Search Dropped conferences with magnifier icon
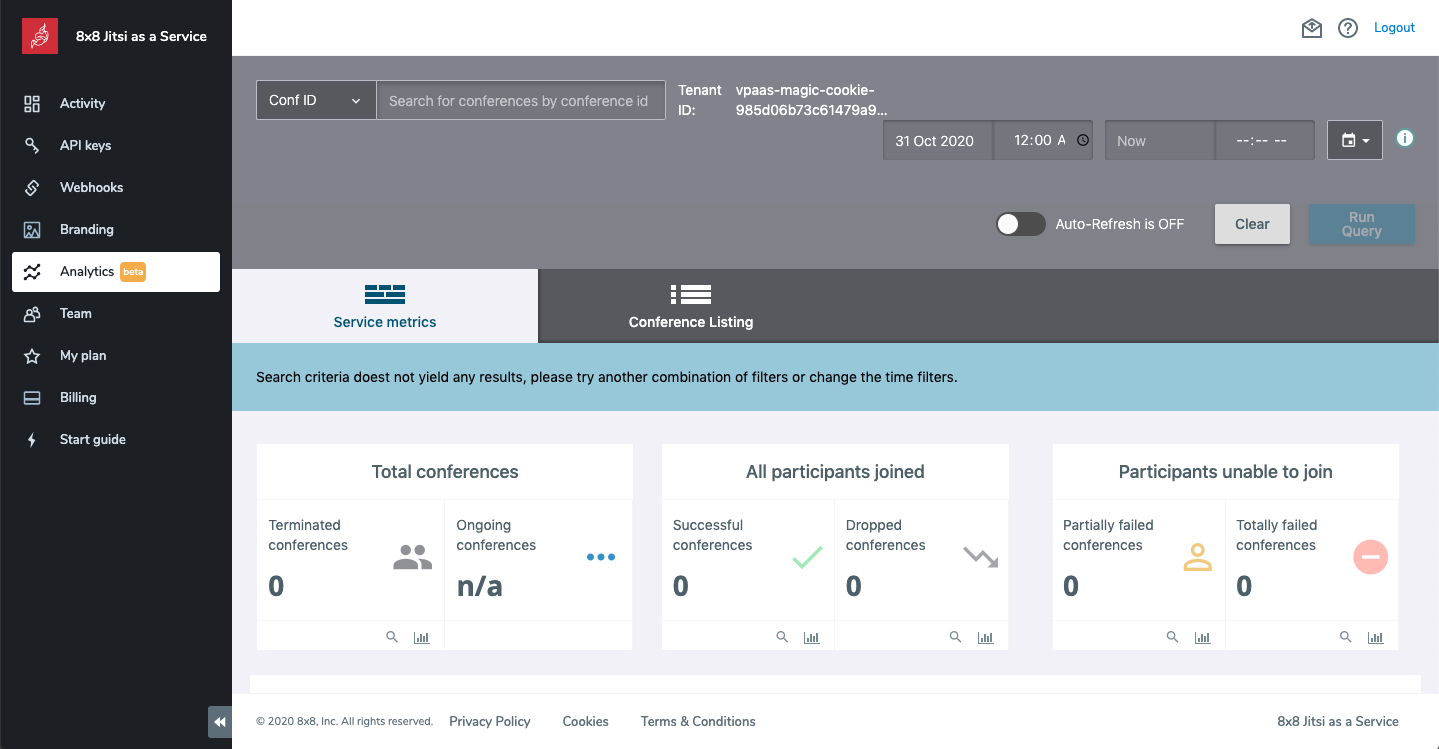The width and height of the screenshot is (1439, 749). 955,637
